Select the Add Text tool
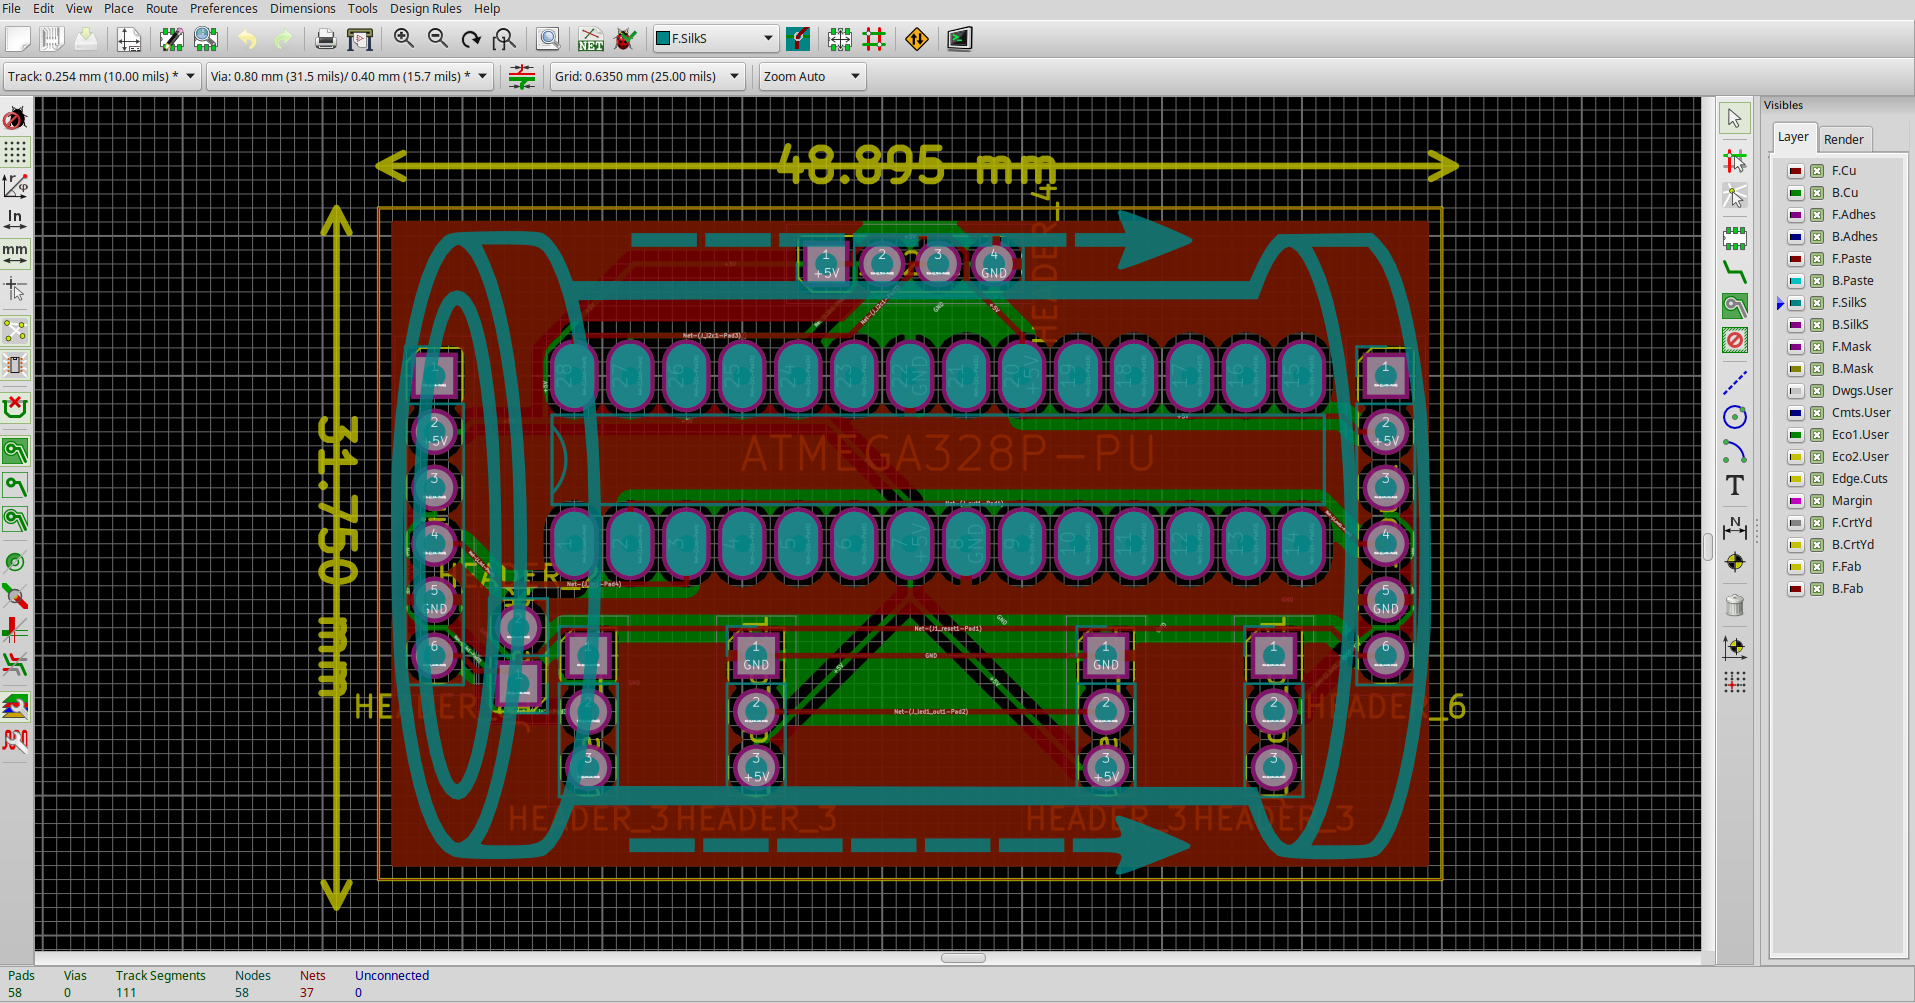1915x1003 pixels. coord(1735,486)
